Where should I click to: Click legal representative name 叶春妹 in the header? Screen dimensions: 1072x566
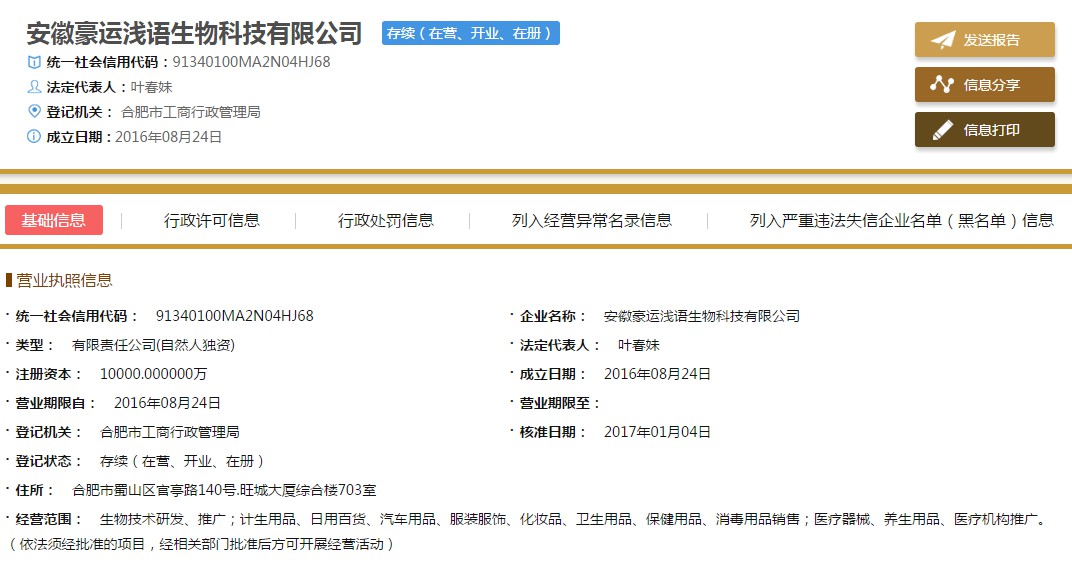(152, 87)
